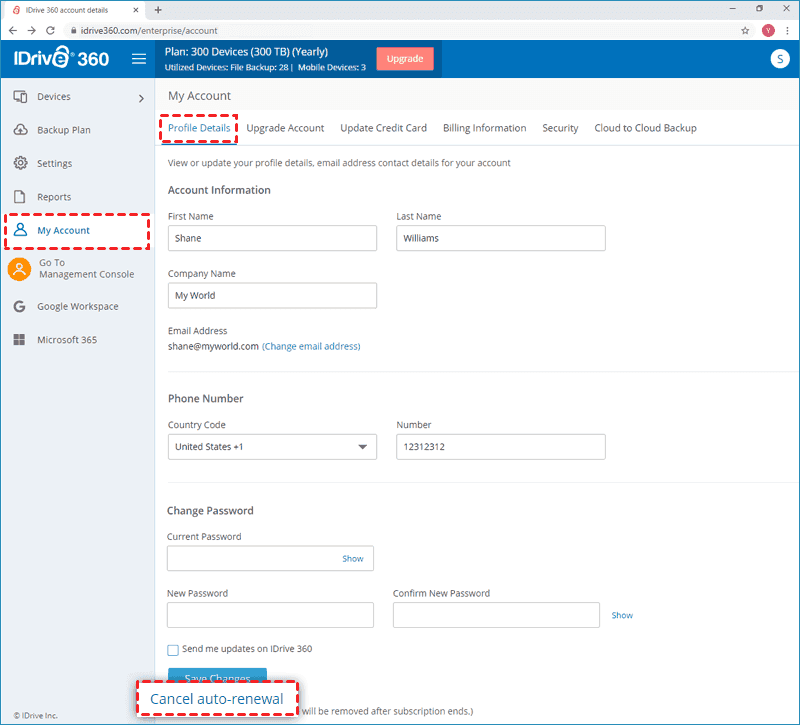Click the browser address bar URL

(x=149, y=31)
